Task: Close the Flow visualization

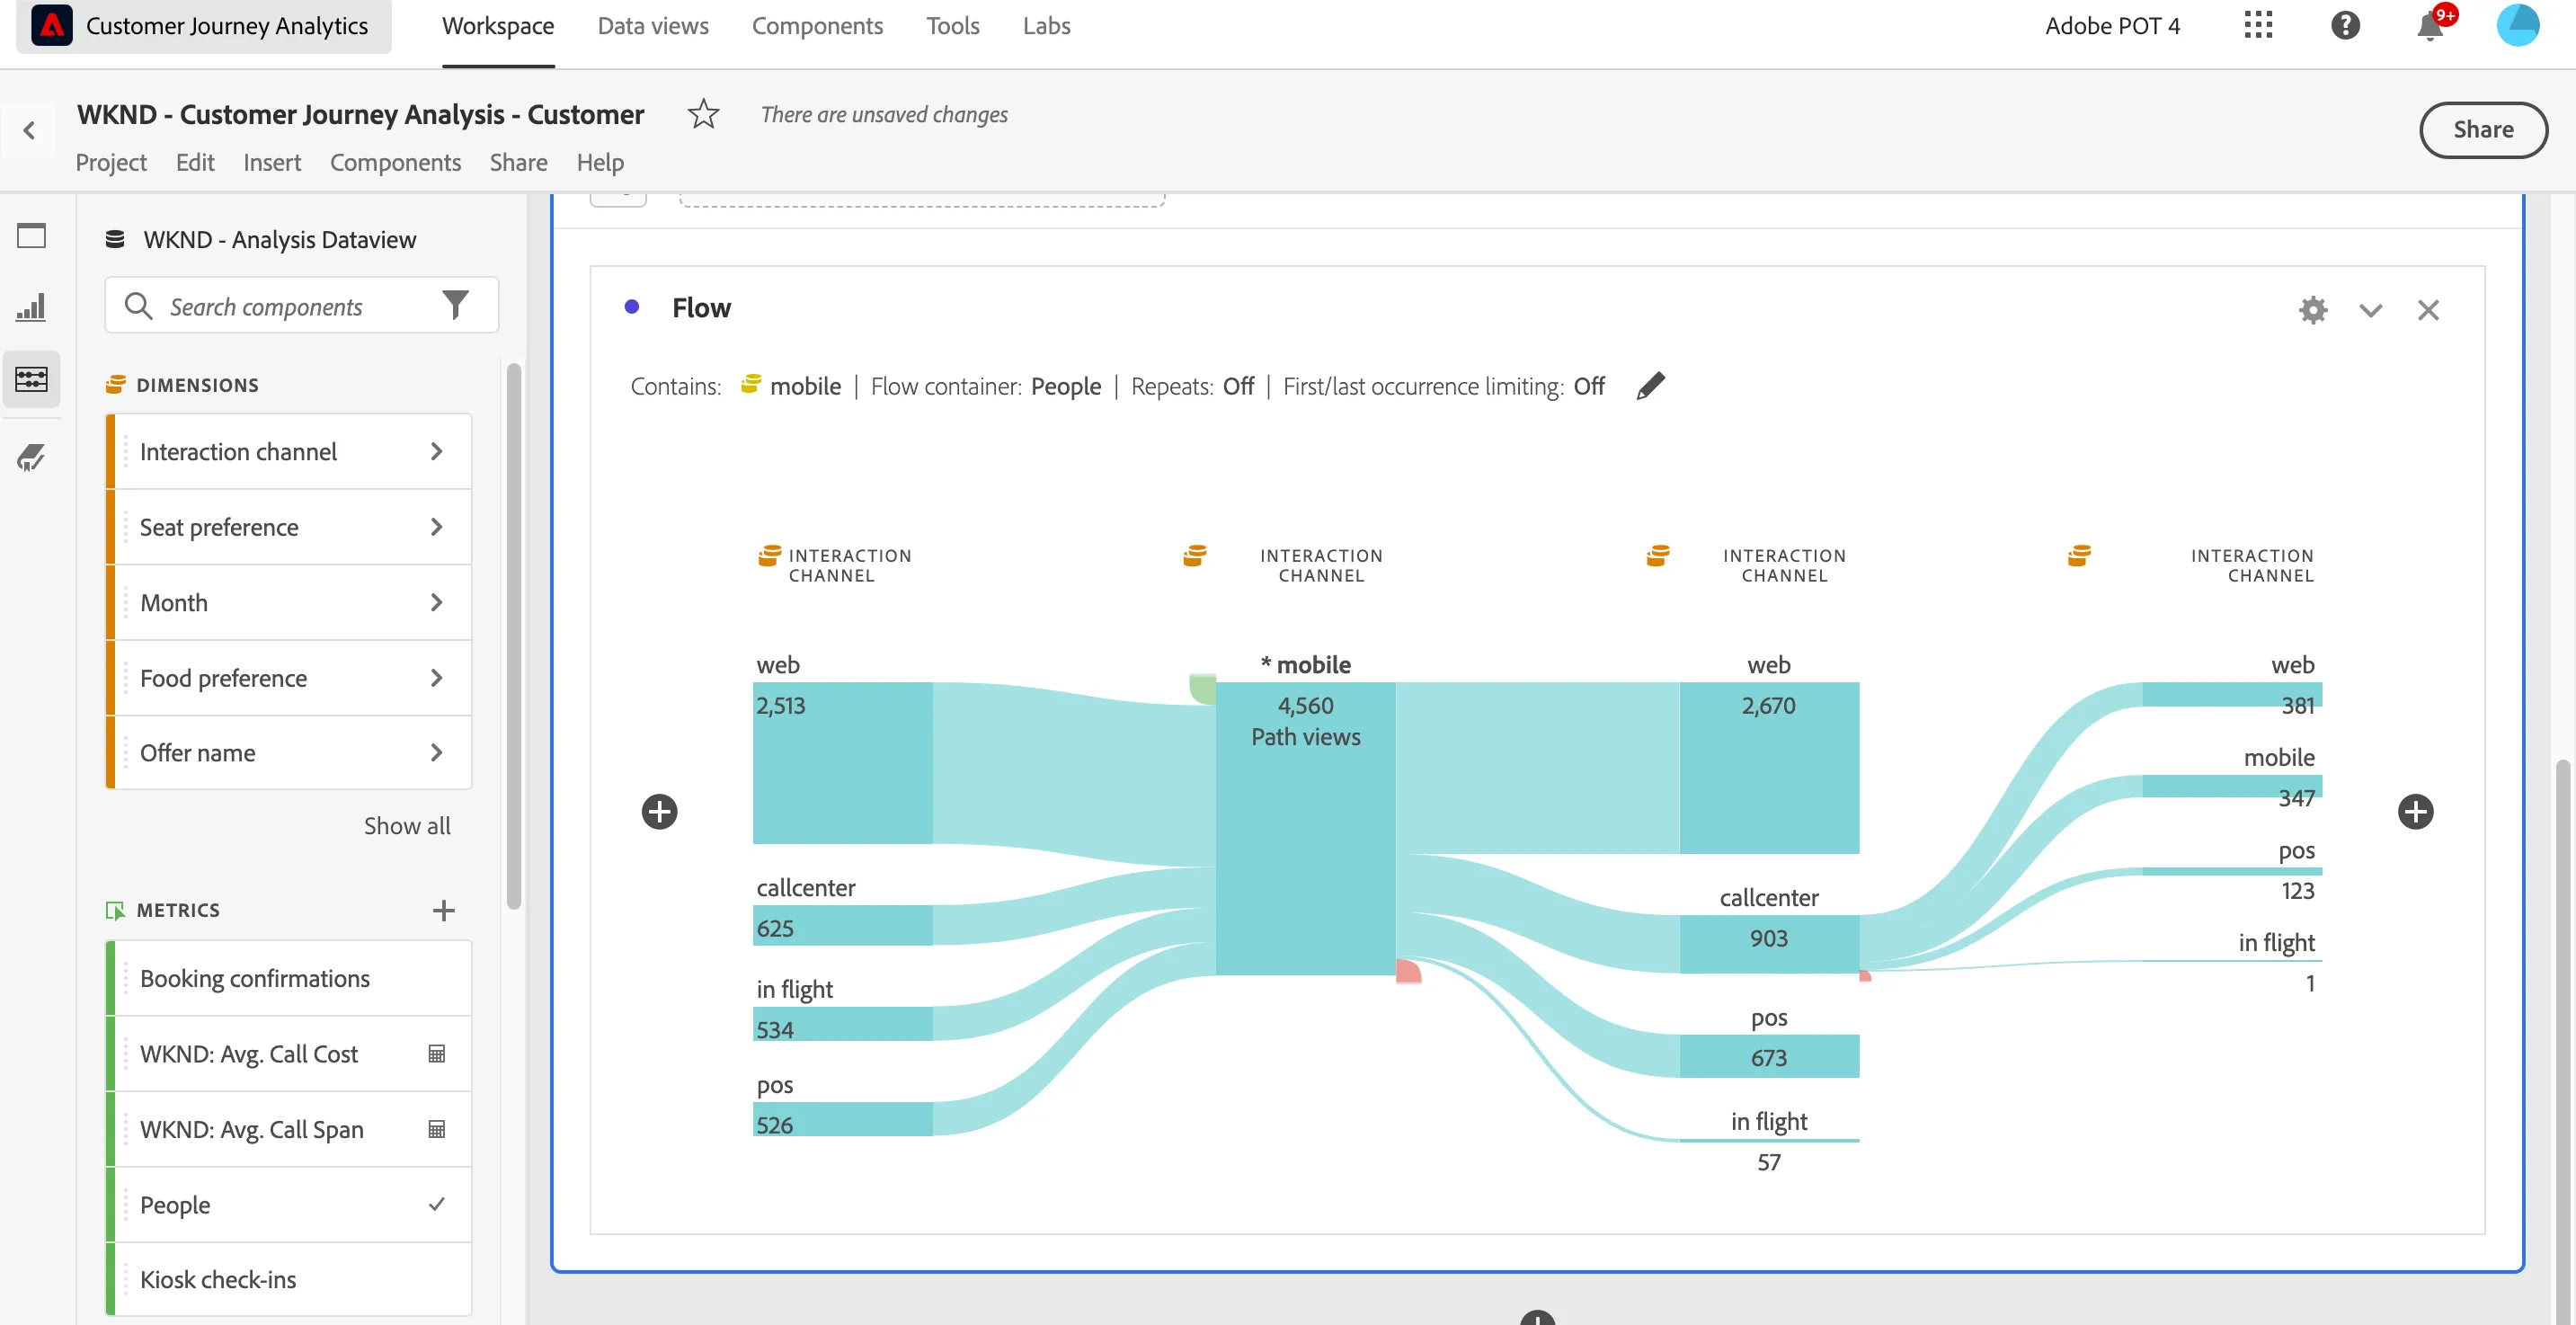Action: pos(2428,310)
